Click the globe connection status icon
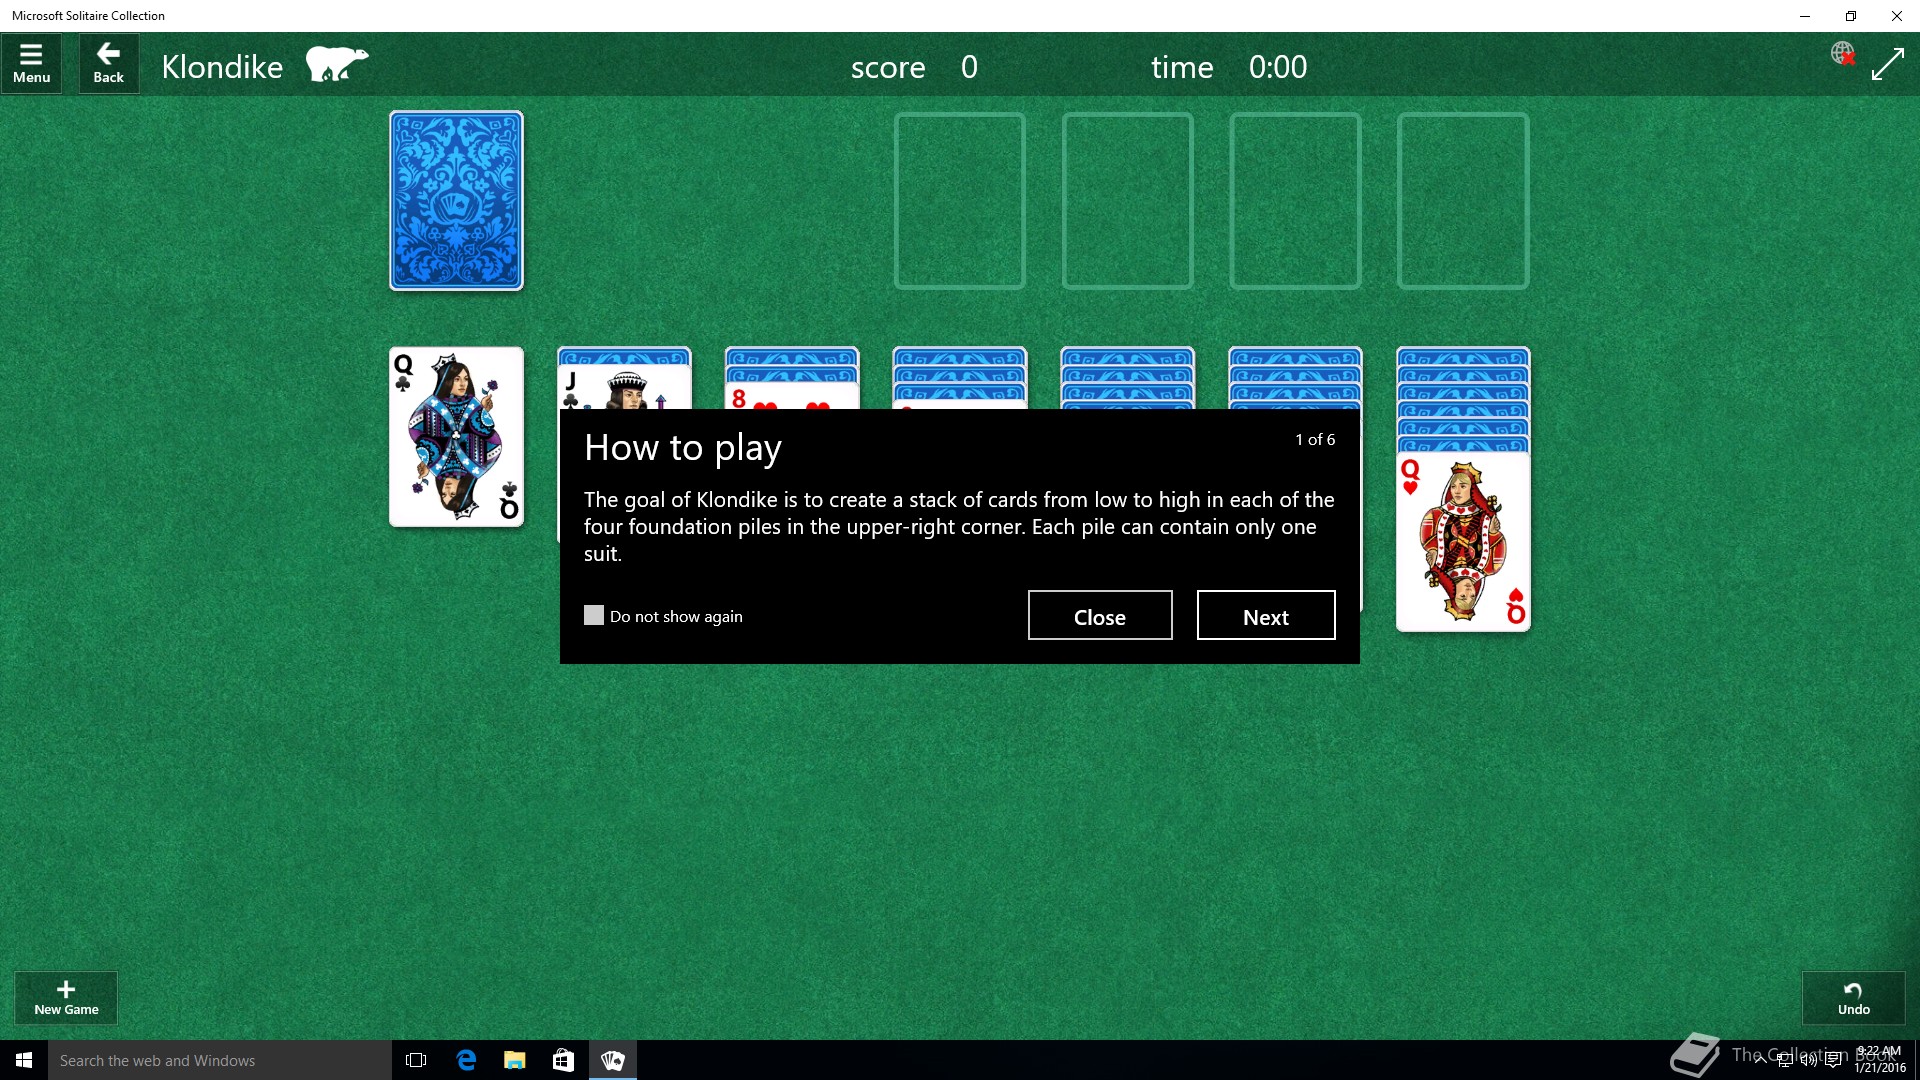 pyautogui.click(x=1843, y=53)
